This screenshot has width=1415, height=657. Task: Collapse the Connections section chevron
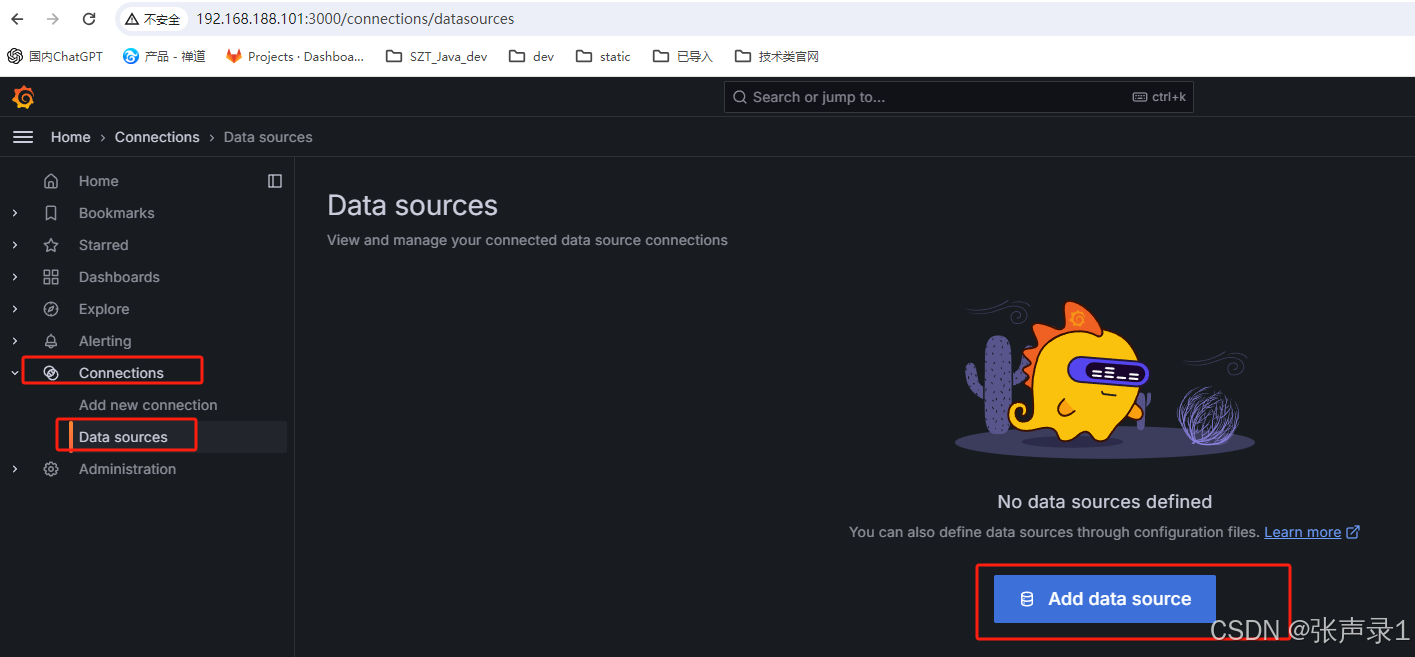point(15,373)
